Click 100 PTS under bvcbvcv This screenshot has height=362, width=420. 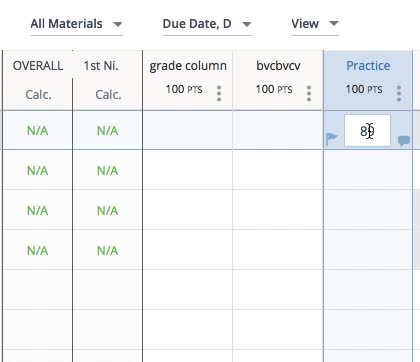click(274, 89)
